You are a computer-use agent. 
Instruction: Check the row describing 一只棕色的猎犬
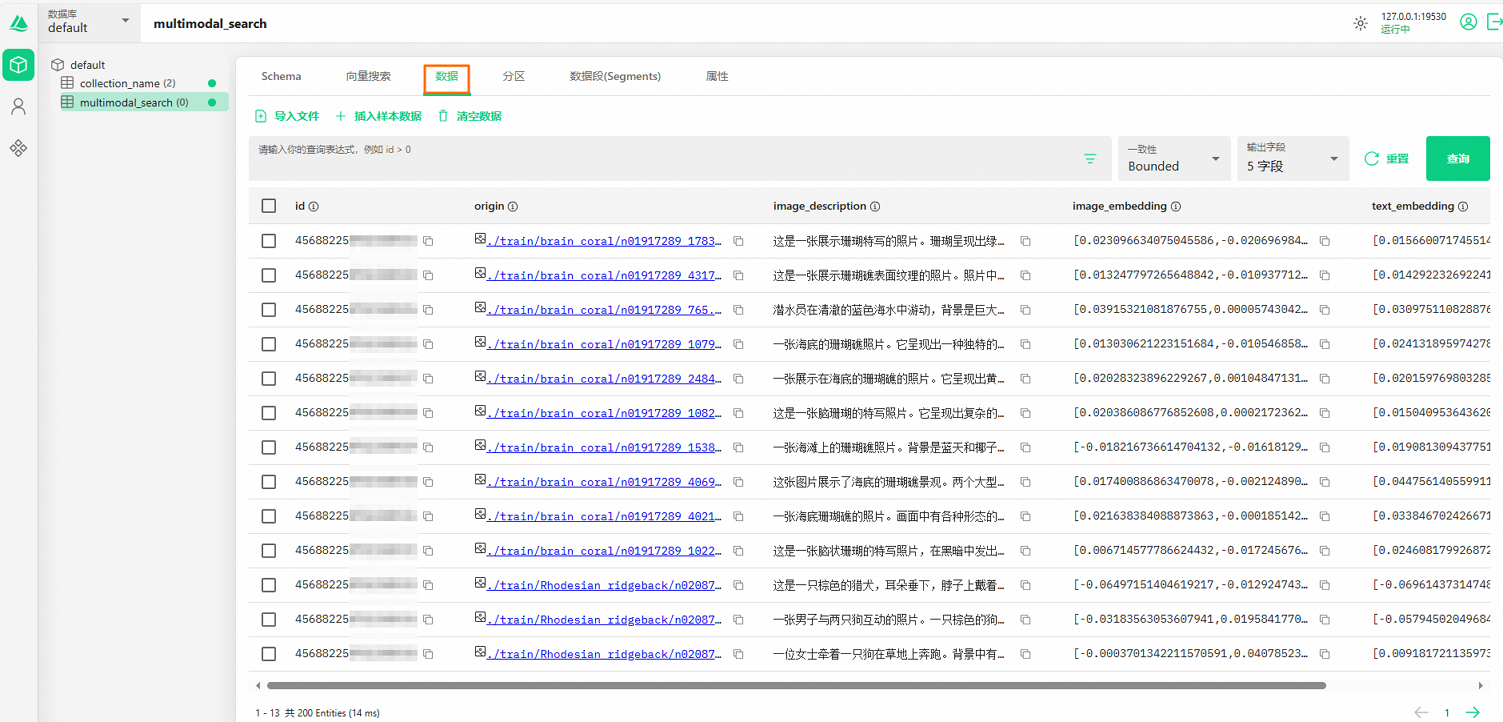(x=269, y=585)
